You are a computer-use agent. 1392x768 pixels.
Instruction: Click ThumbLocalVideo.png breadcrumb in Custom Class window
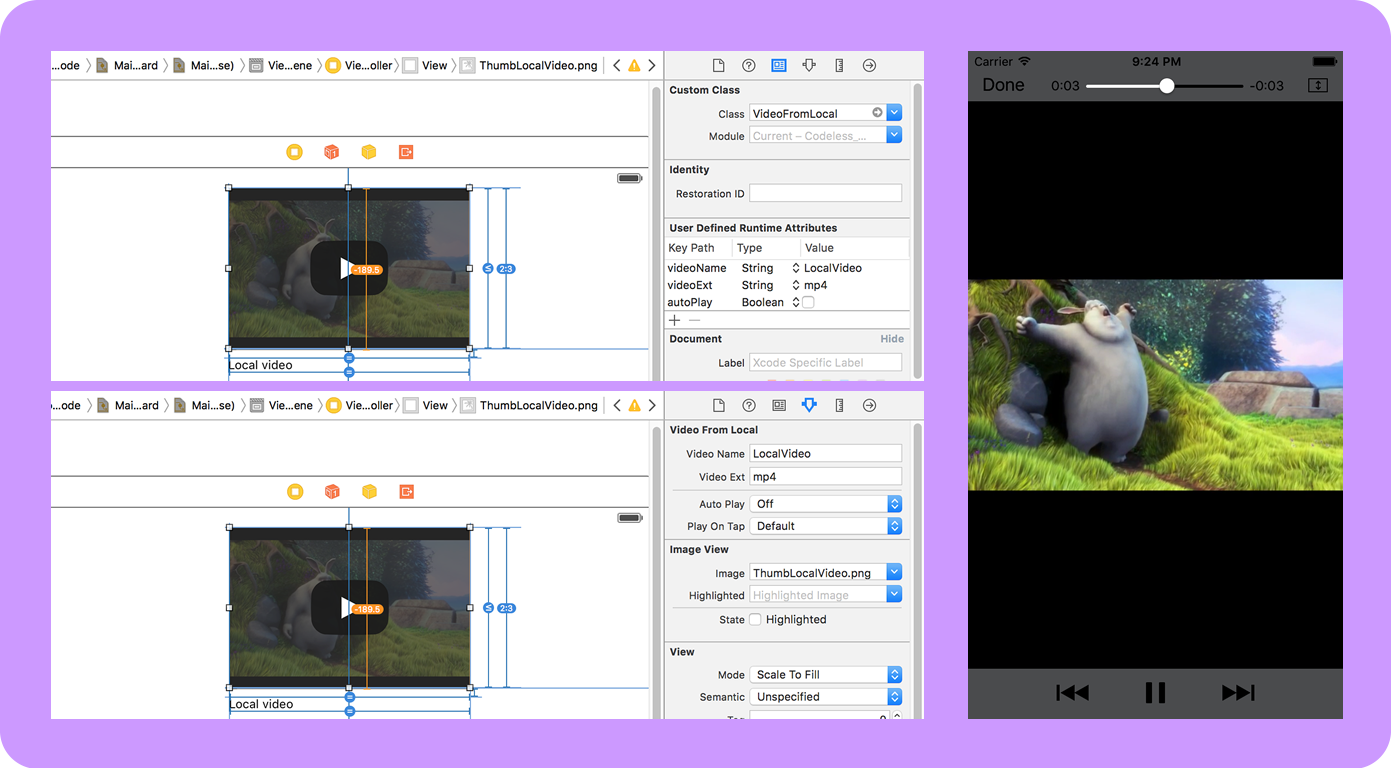[x=529, y=65]
